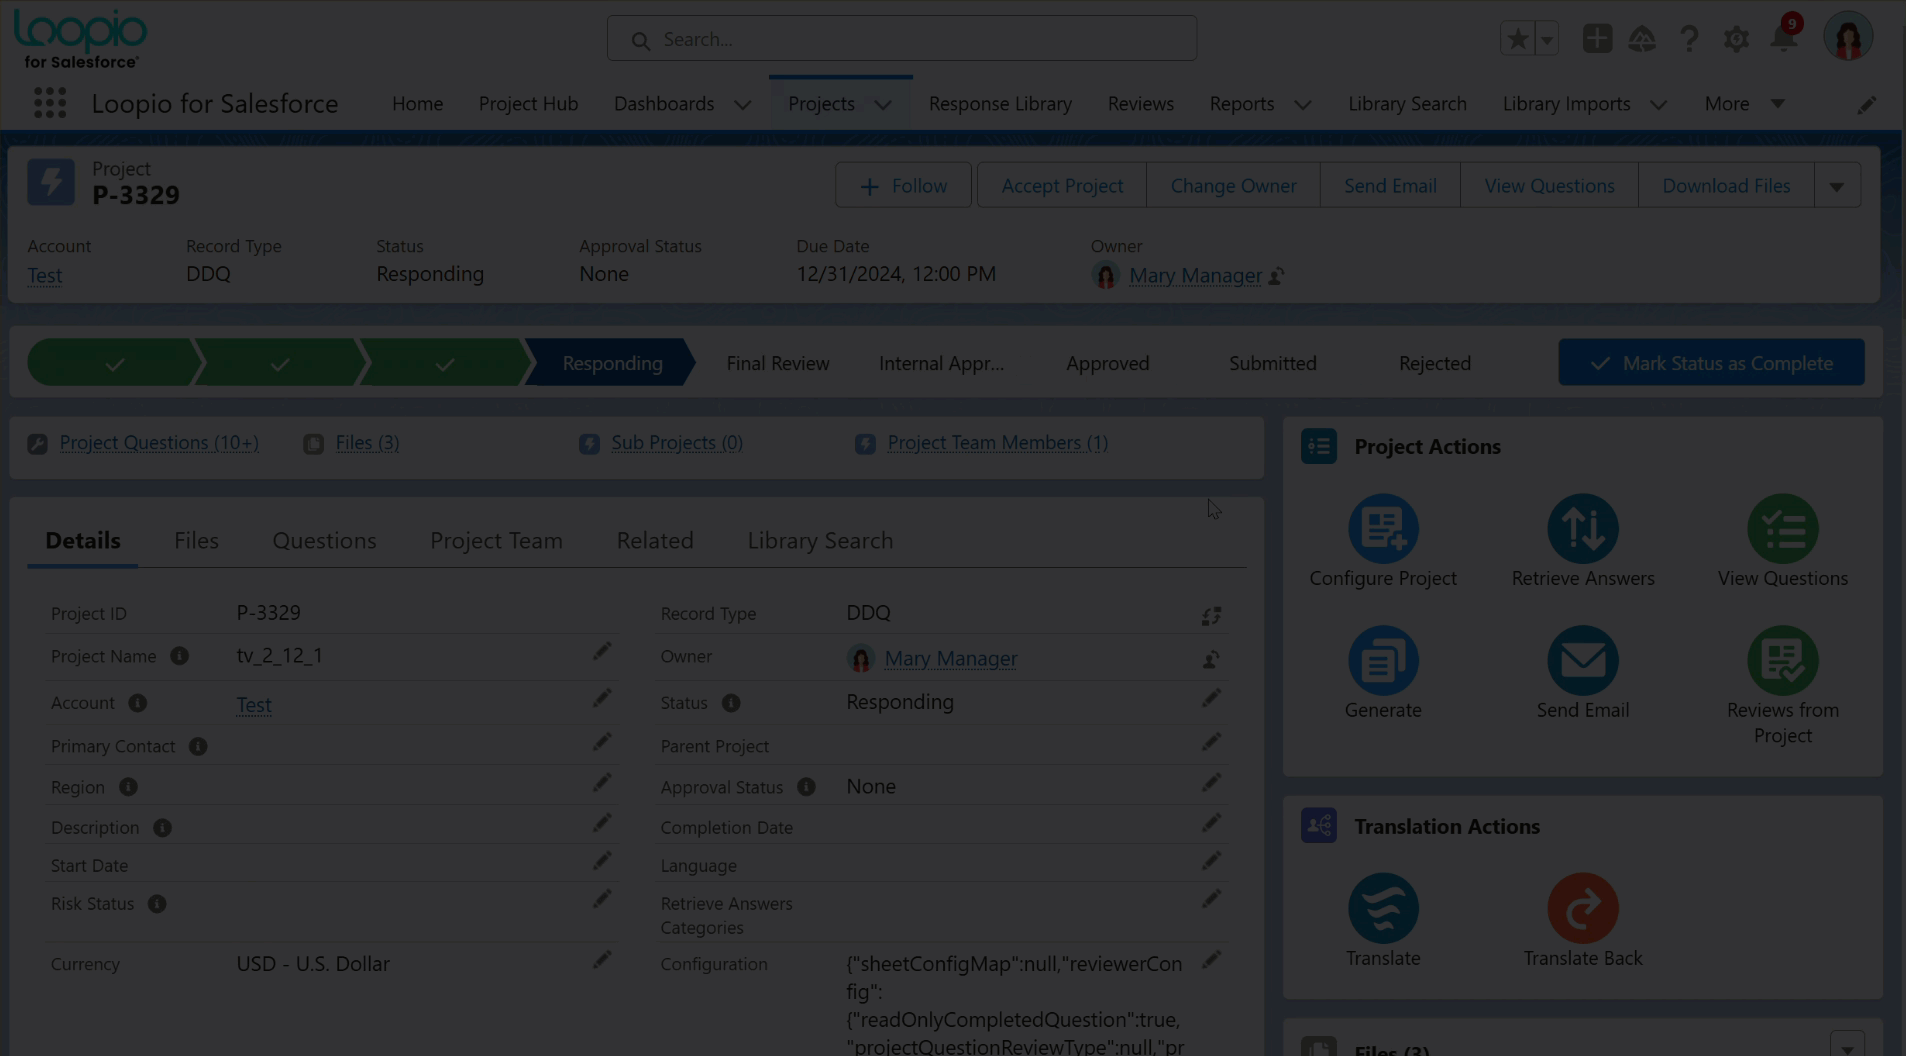Edit Account field pencil icon
The width and height of the screenshot is (1906, 1056).
(x=602, y=698)
